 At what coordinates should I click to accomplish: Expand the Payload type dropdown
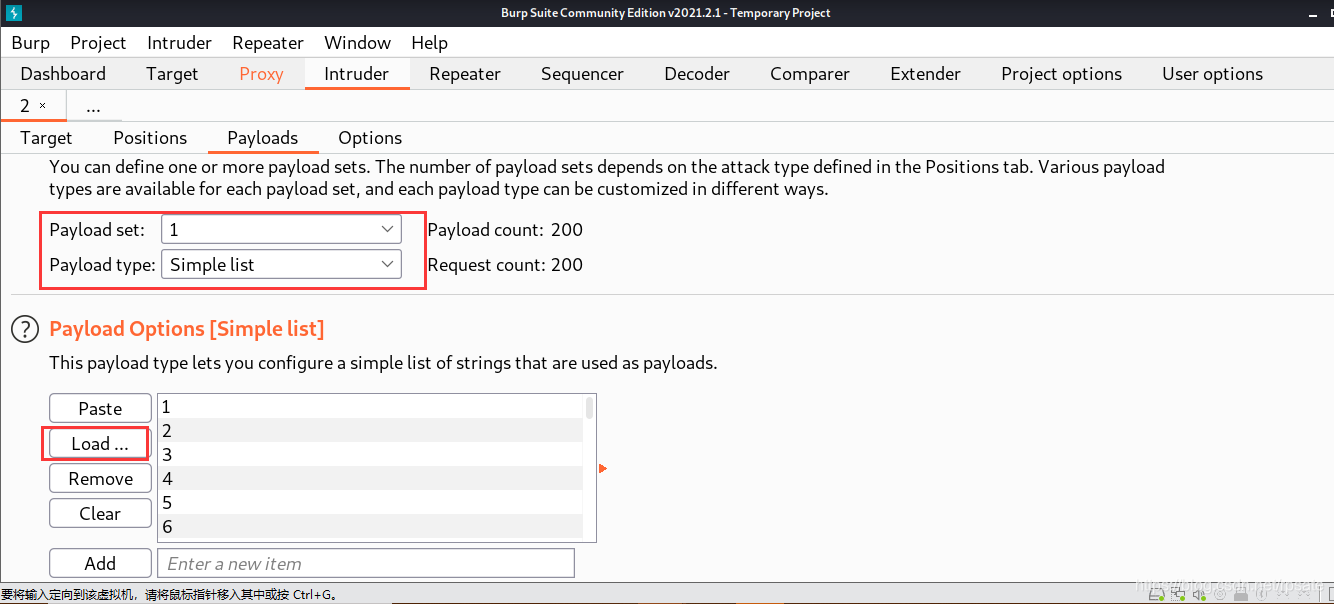[x=281, y=264]
